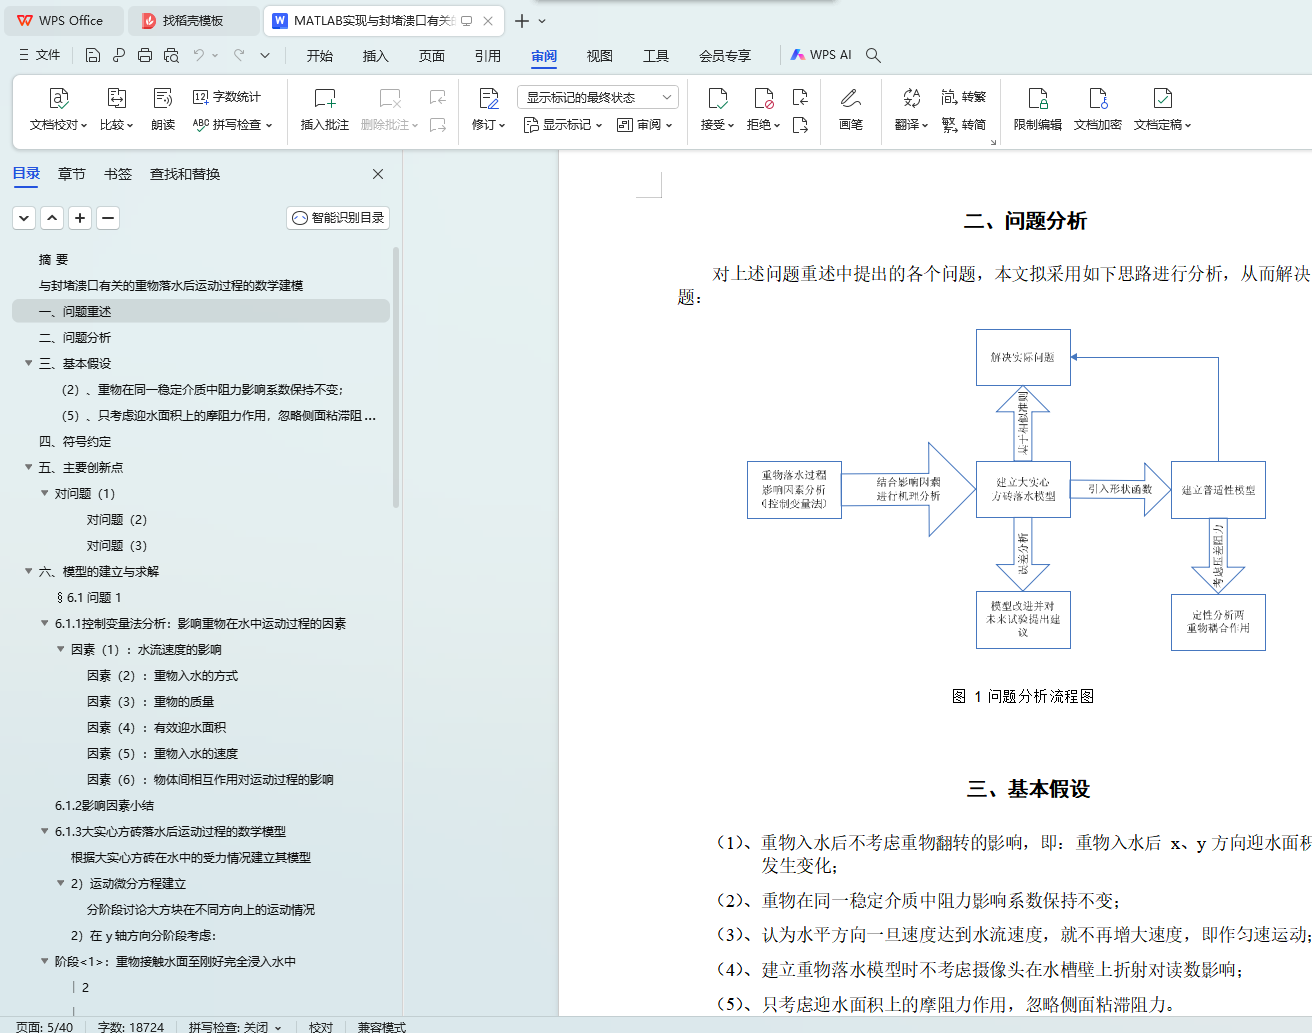Click the search magnifier icon beside WPS AI
Image resolution: width=1312 pixels, height=1033 pixels.
[873, 55]
